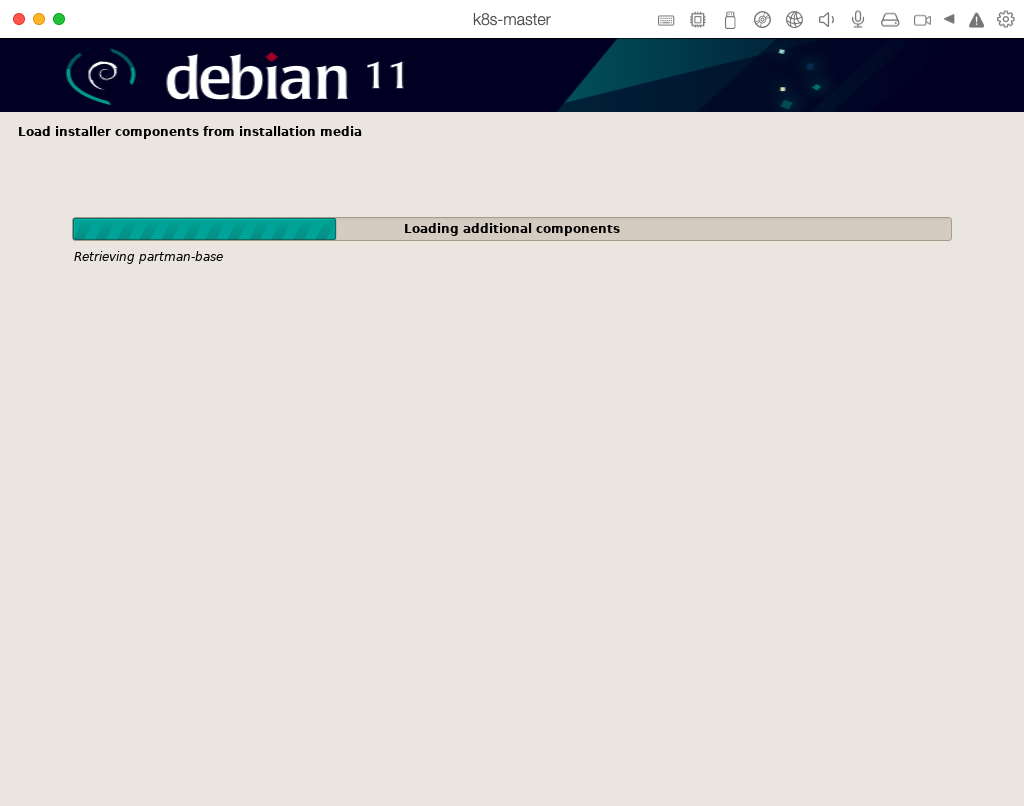Click the Debian swirl logo in the banner
Screen dimensions: 1024x806
101,76
